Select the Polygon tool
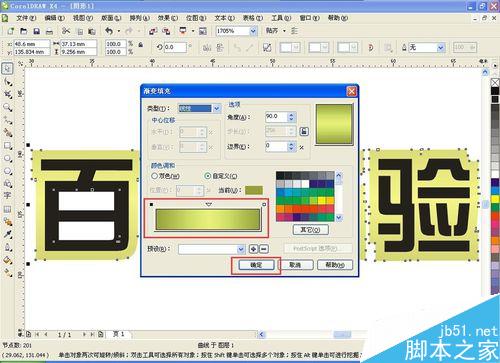Screen dimensions: 500x363 click(x=7, y=171)
